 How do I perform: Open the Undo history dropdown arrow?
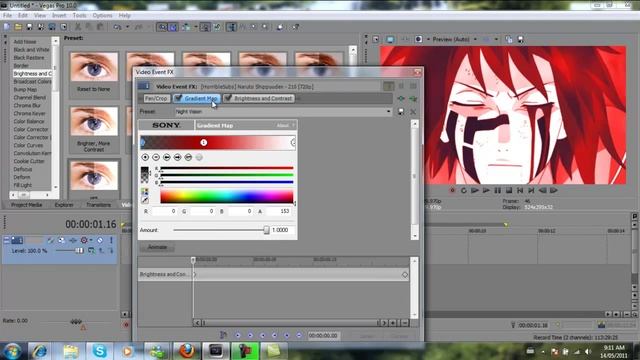128,27
